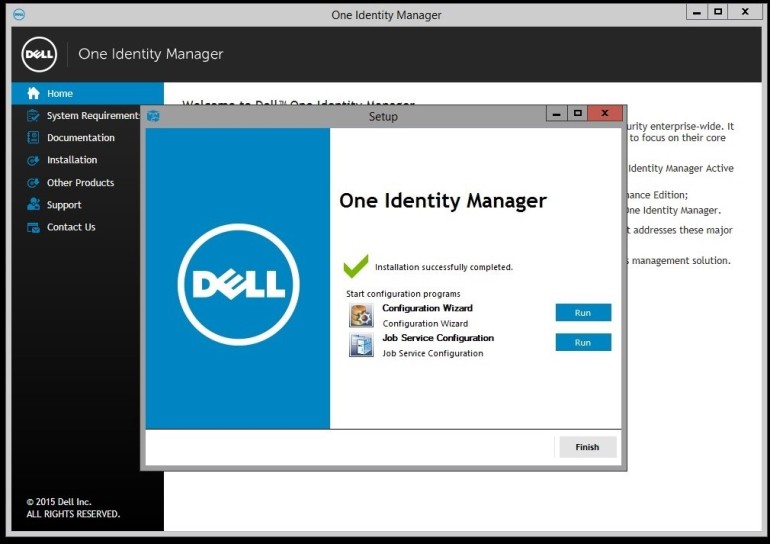Click 'One Identity Manager' header title text

pos(151,54)
